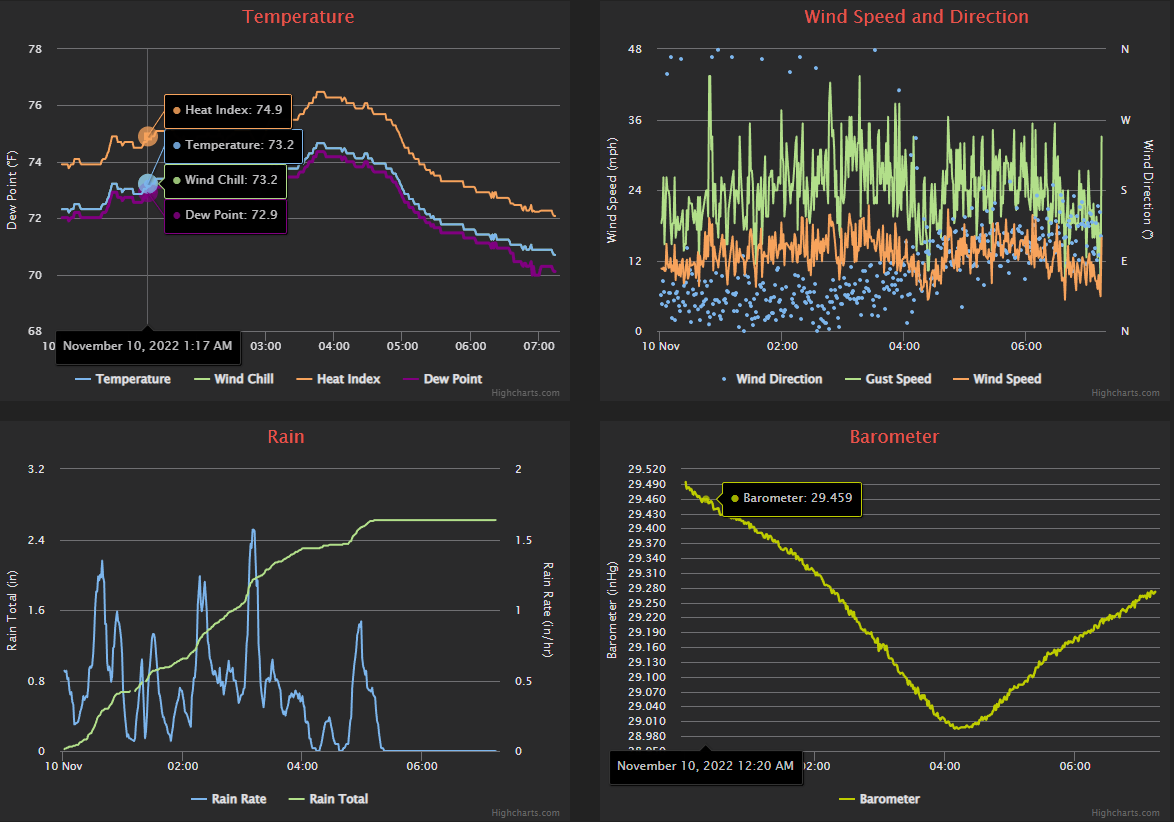Click 04:00 on Rain chart x-axis
The height and width of the screenshot is (822, 1174).
pos(302,766)
